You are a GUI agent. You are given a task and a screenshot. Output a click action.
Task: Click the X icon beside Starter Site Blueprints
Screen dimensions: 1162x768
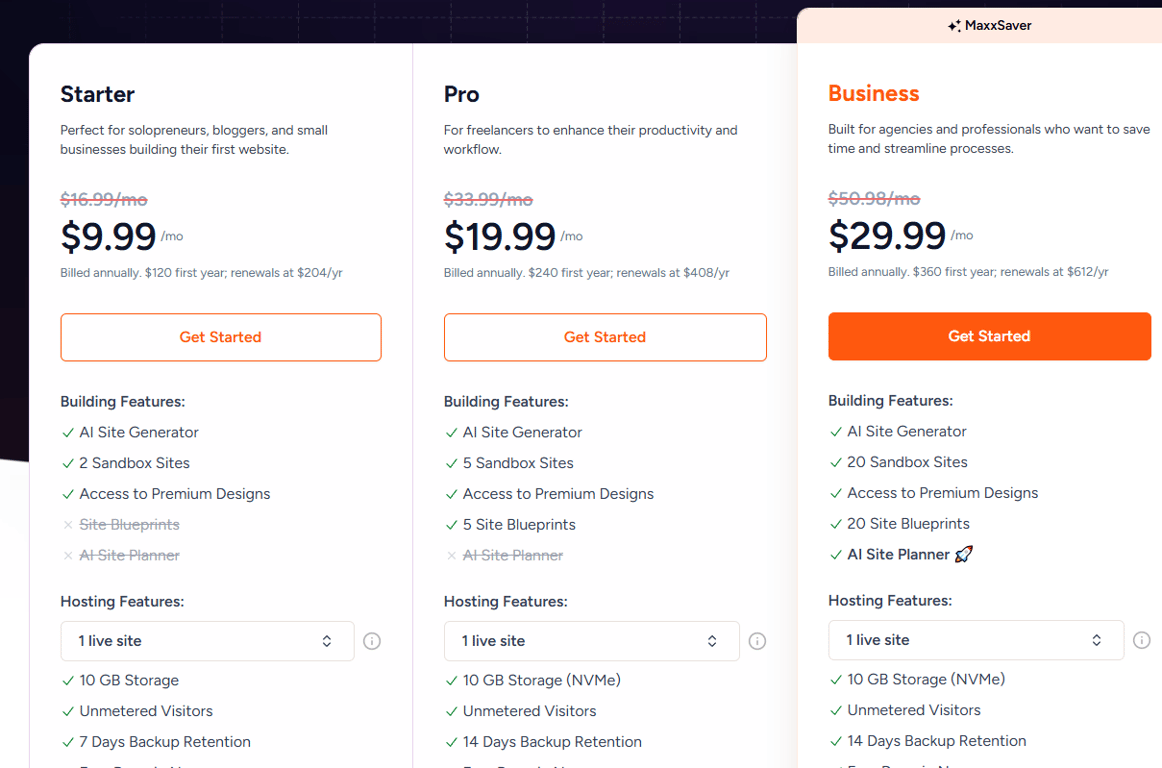(68, 525)
